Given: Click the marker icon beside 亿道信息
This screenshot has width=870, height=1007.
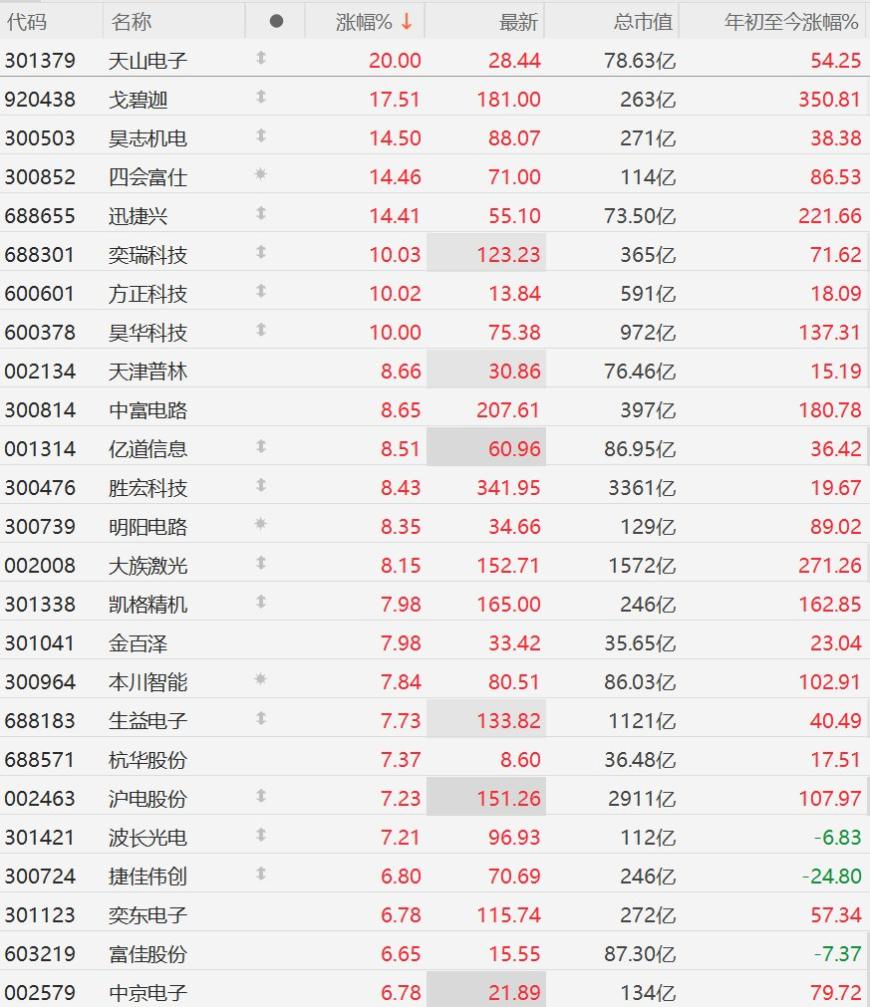Looking at the screenshot, I should point(261,446).
